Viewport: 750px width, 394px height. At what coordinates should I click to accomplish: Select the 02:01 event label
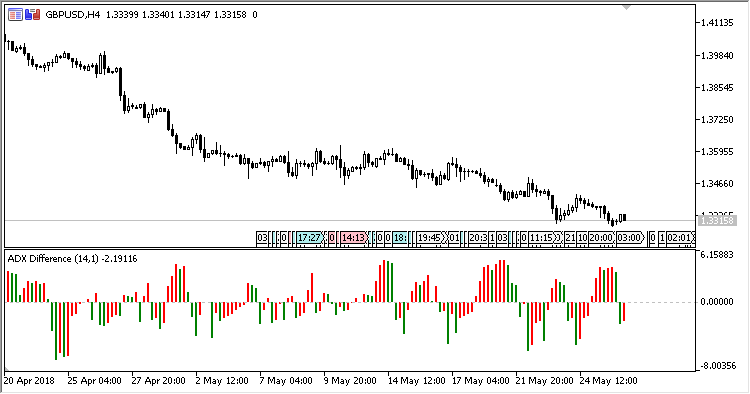click(x=679, y=238)
